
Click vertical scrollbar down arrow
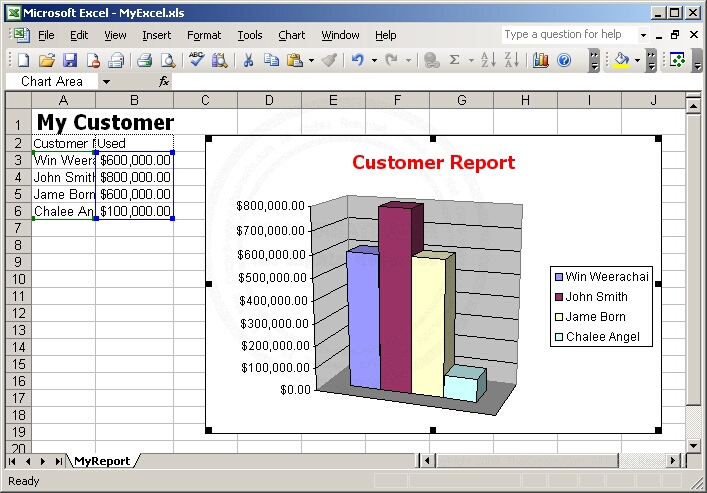click(x=693, y=446)
